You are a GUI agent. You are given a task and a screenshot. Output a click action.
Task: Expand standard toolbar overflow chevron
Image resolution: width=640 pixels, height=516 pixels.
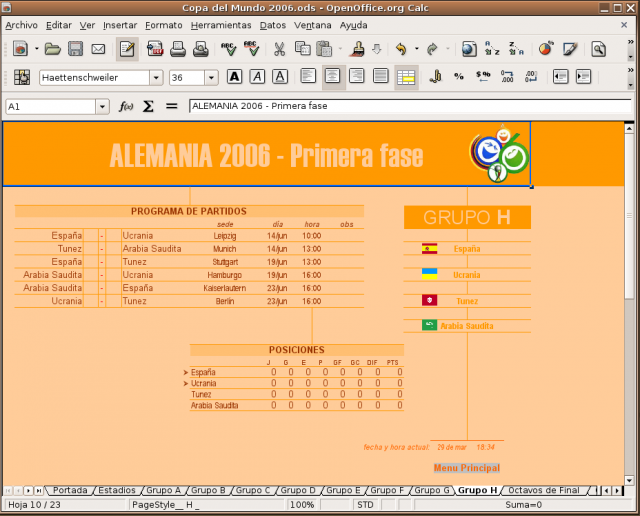coord(631,42)
